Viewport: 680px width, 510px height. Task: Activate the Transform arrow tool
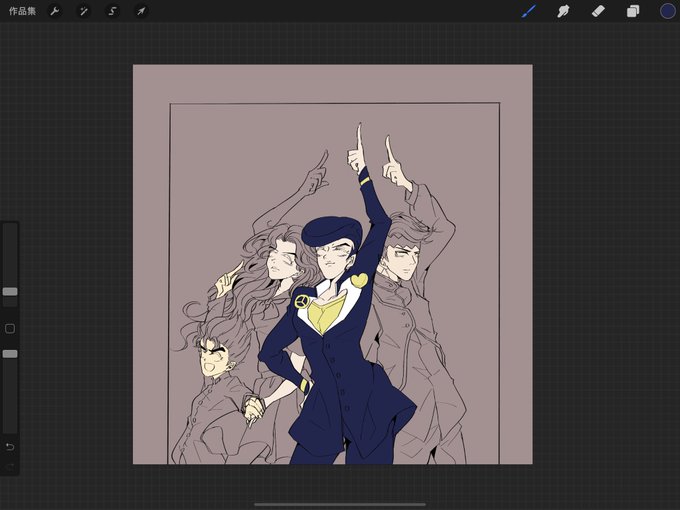click(x=141, y=11)
